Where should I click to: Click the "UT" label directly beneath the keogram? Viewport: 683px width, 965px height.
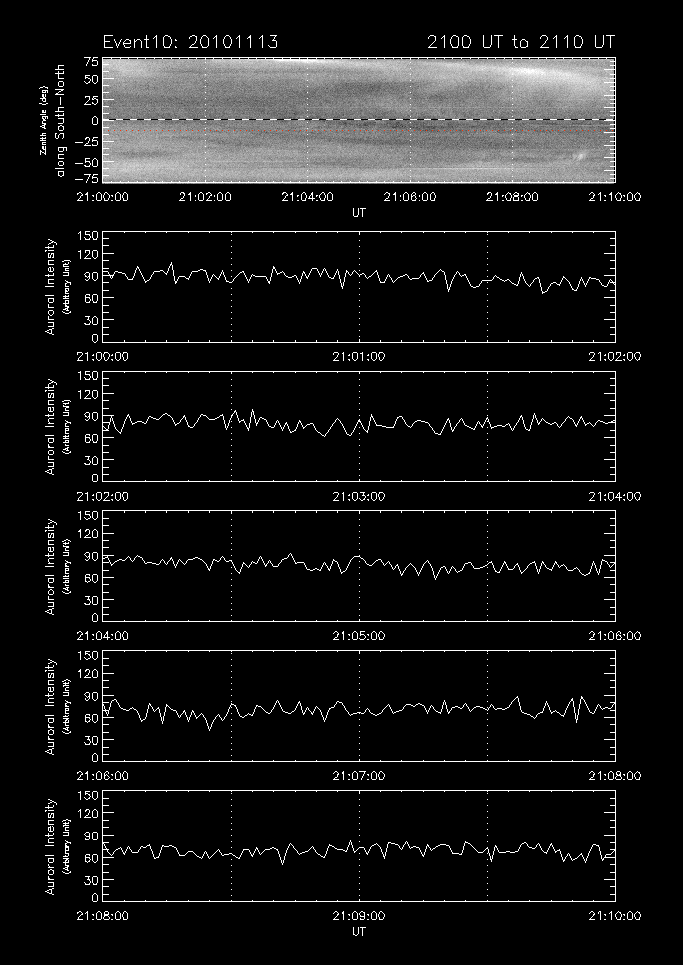[x=359, y=213]
